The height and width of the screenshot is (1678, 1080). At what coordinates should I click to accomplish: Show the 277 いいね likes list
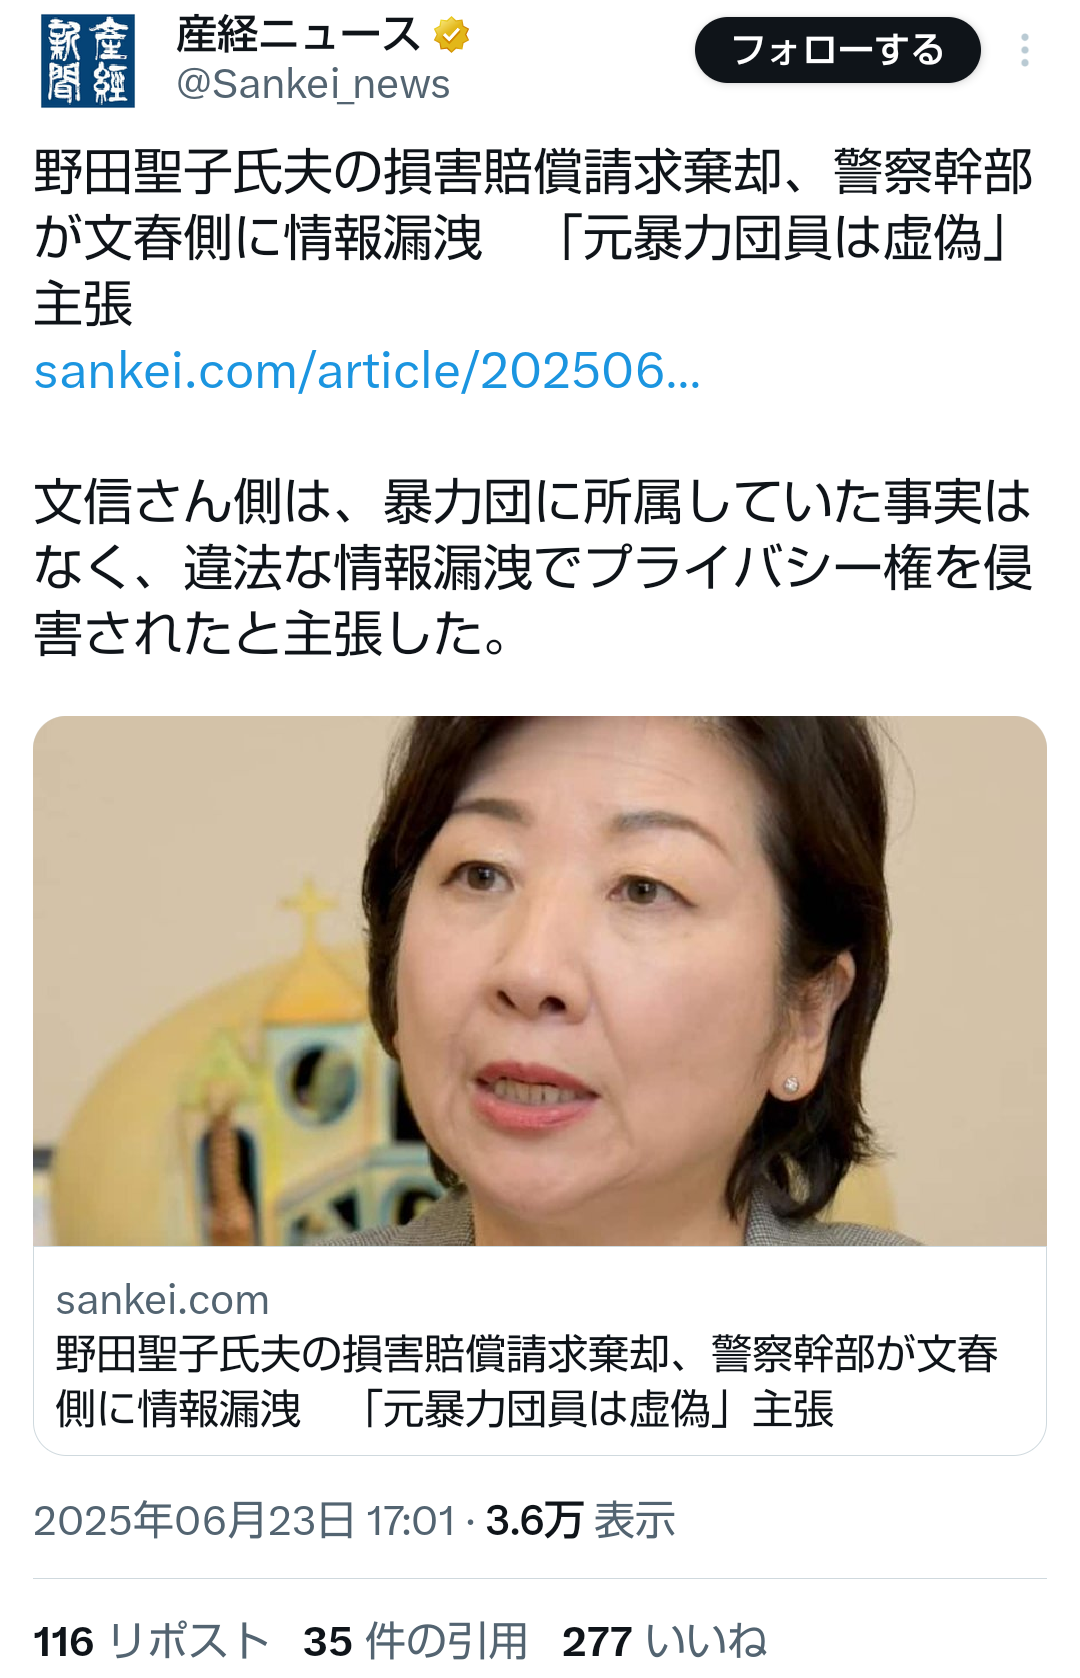[664, 1642]
